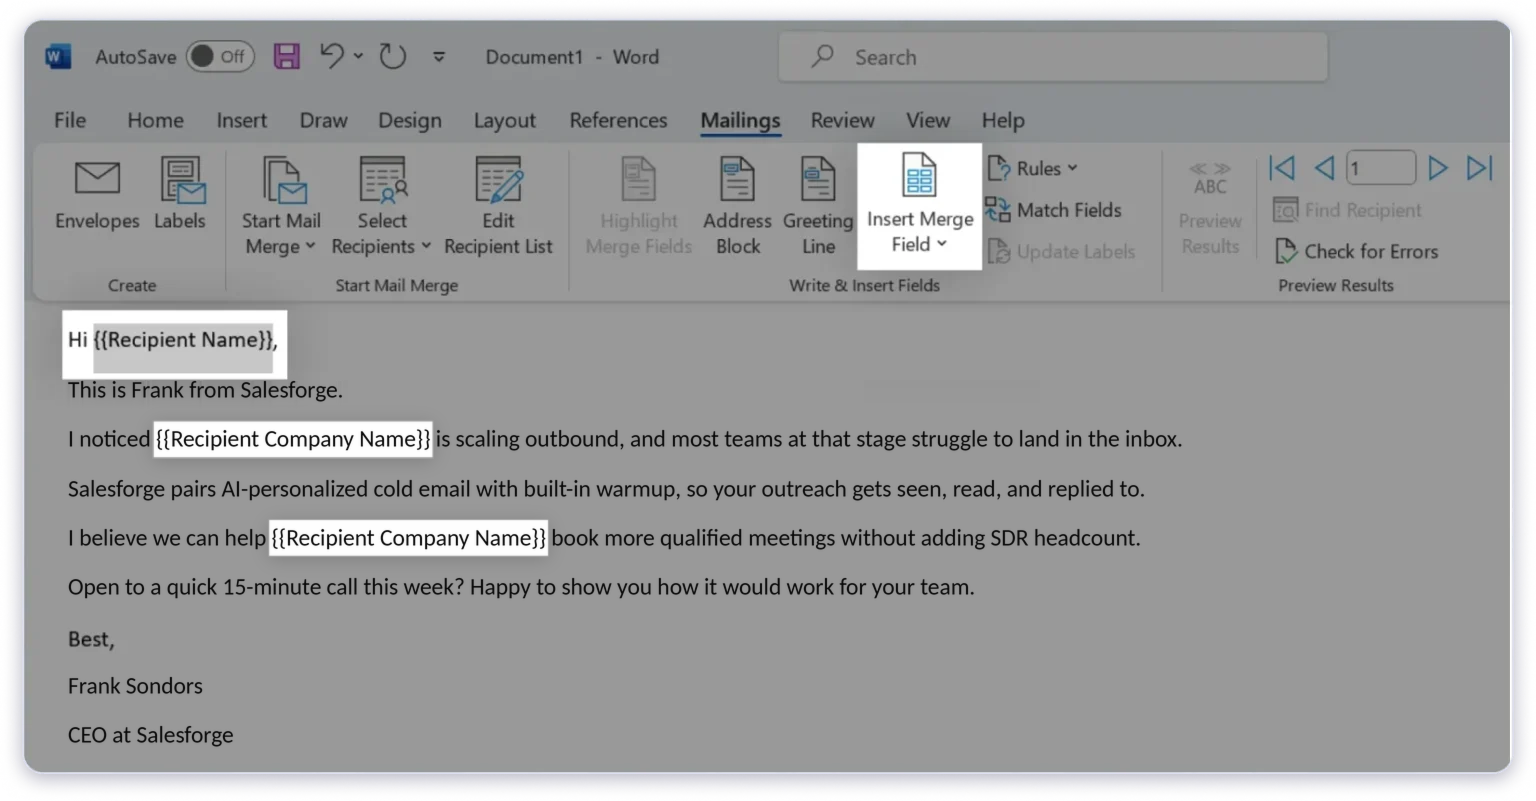Jump to the last record arrow
The height and width of the screenshot is (801, 1536).
pyautogui.click(x=1480, y=168)
